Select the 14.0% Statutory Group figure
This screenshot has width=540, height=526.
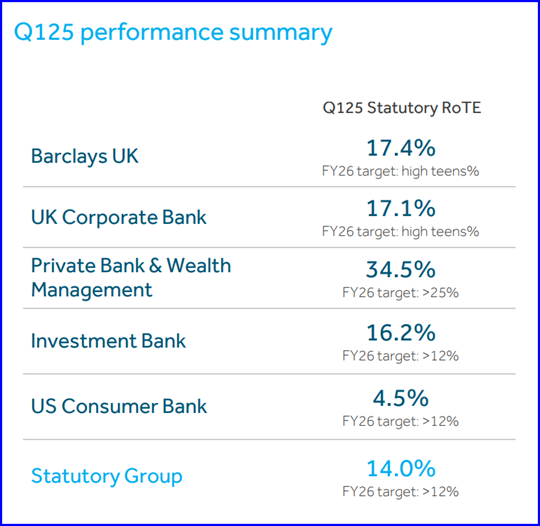[401, 468]
